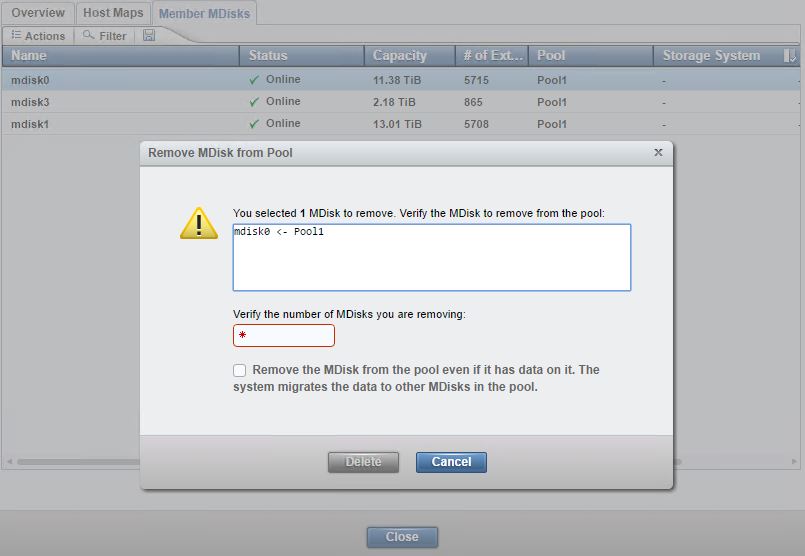Click the Delete button

[363, 462]
